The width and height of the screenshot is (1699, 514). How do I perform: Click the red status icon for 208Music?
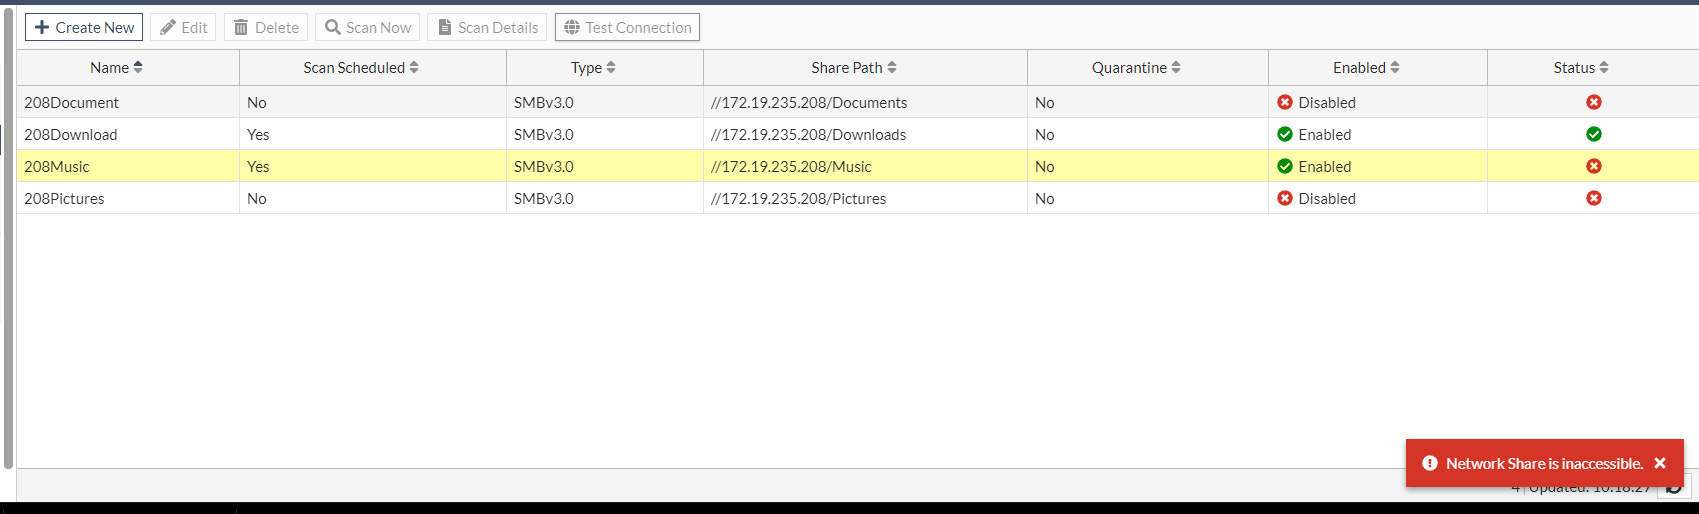[x=1593, y=166]
